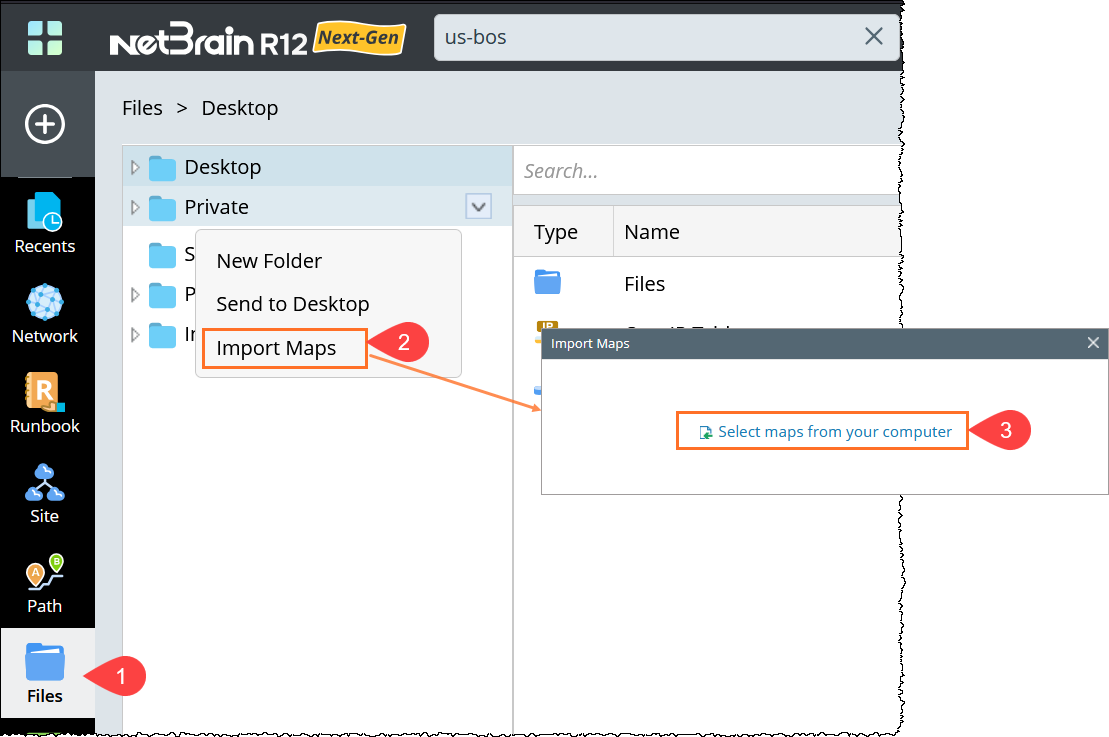Open the Files sidebar icon
1109x737 pixels.
tap(45, 672)
